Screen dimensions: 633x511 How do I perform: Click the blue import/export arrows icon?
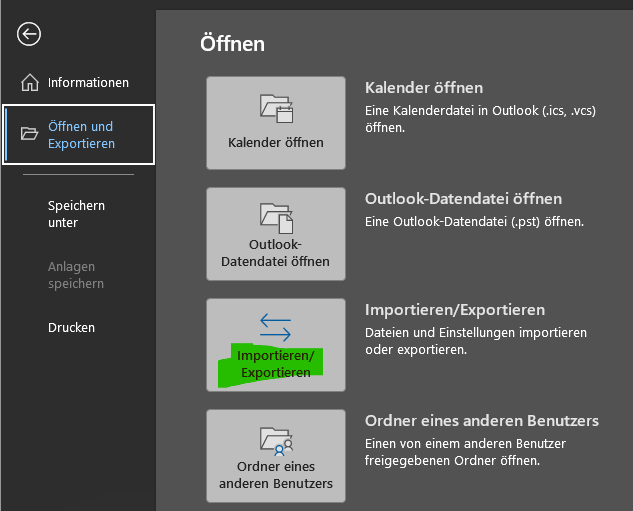pyautogui.click(x=276, y=327)
